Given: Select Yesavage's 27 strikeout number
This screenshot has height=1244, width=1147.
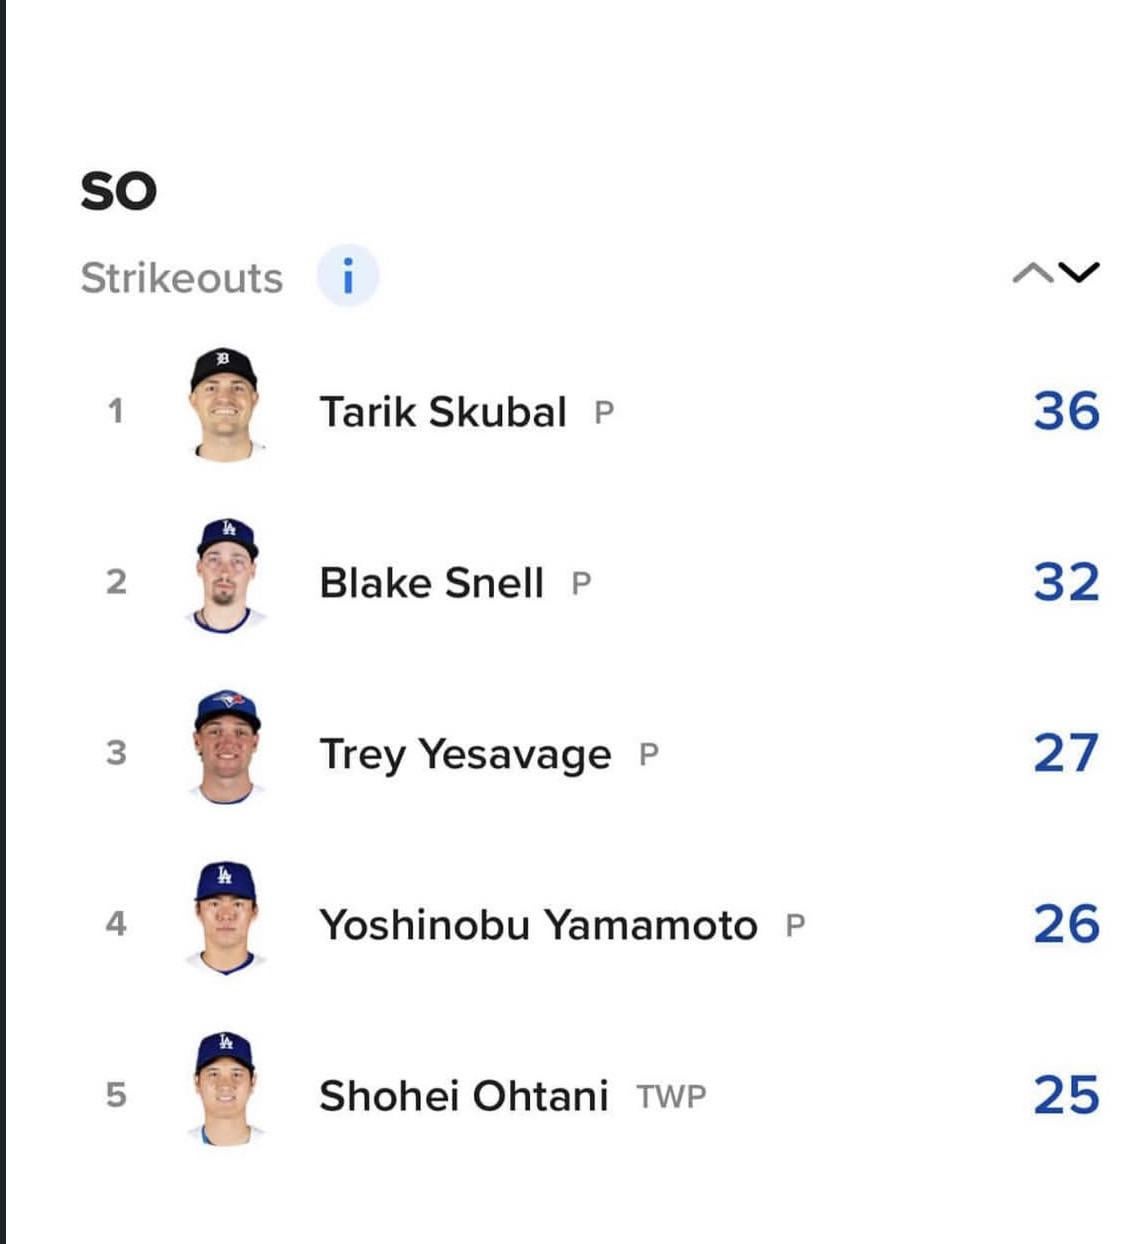Looking at the screenshot, I should [x=1066, y=753].
